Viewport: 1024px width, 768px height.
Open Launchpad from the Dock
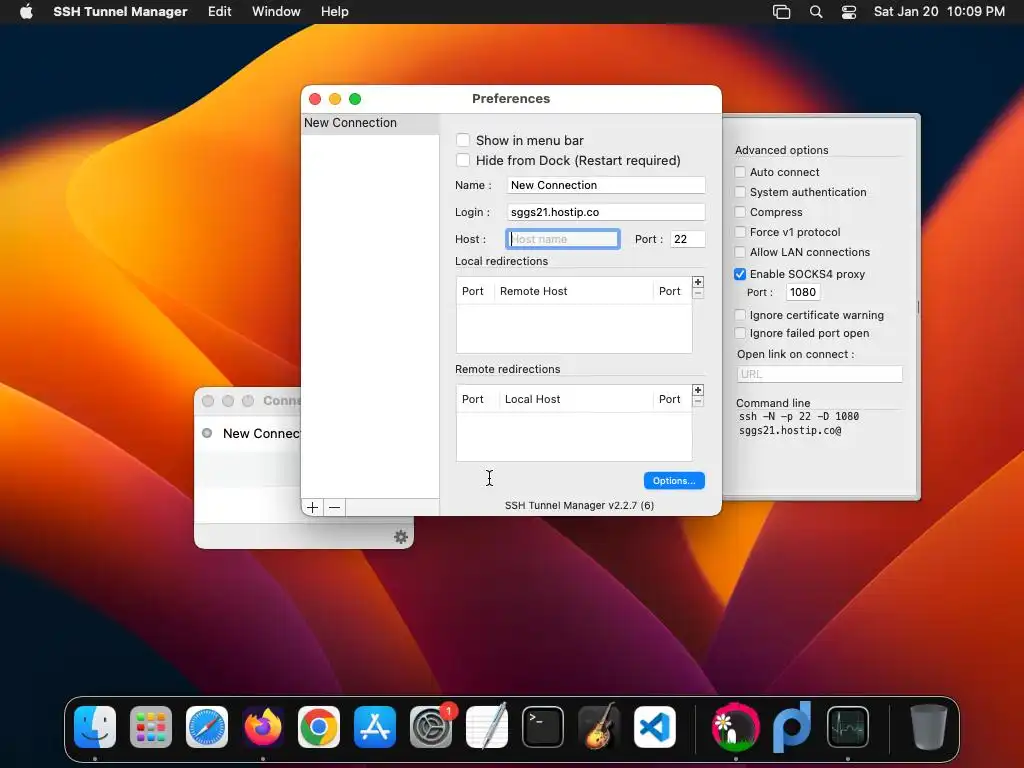coord(151,727)
